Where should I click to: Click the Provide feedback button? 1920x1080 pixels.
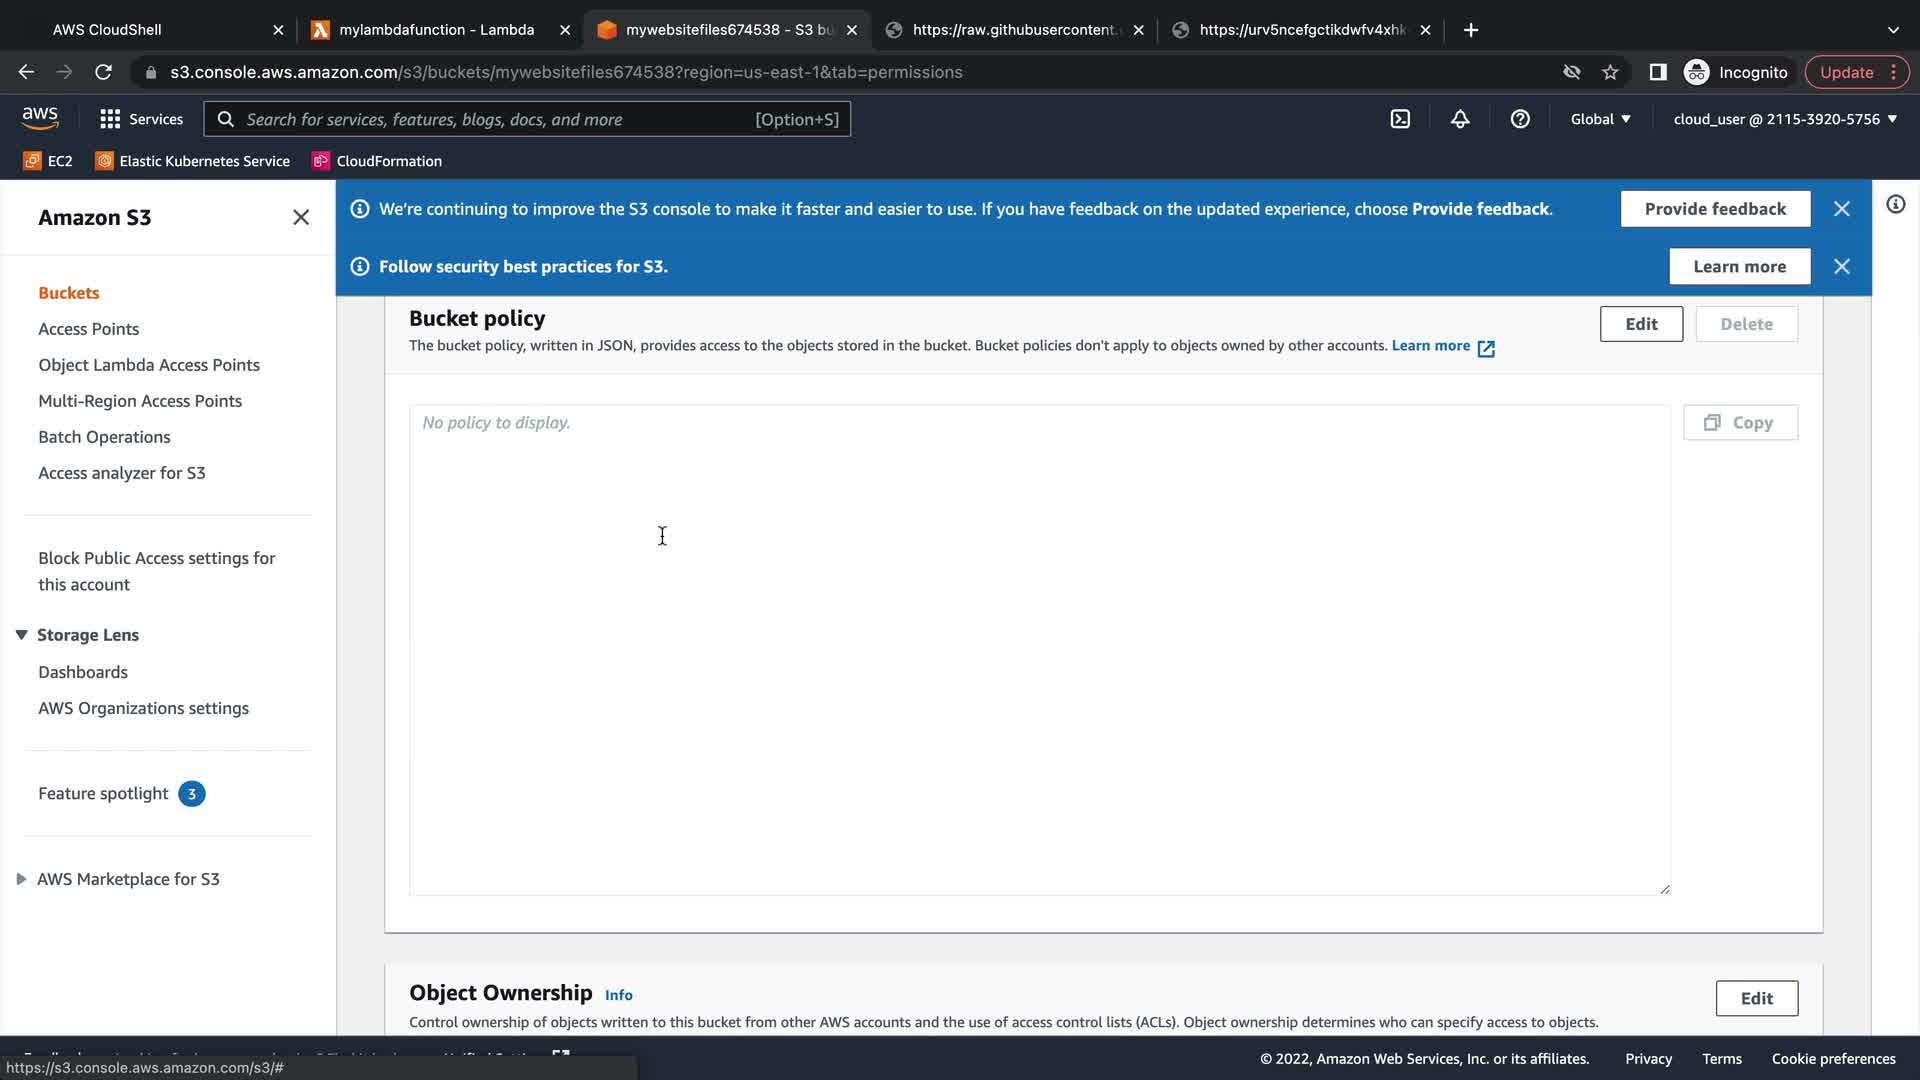coord(1715,209)
